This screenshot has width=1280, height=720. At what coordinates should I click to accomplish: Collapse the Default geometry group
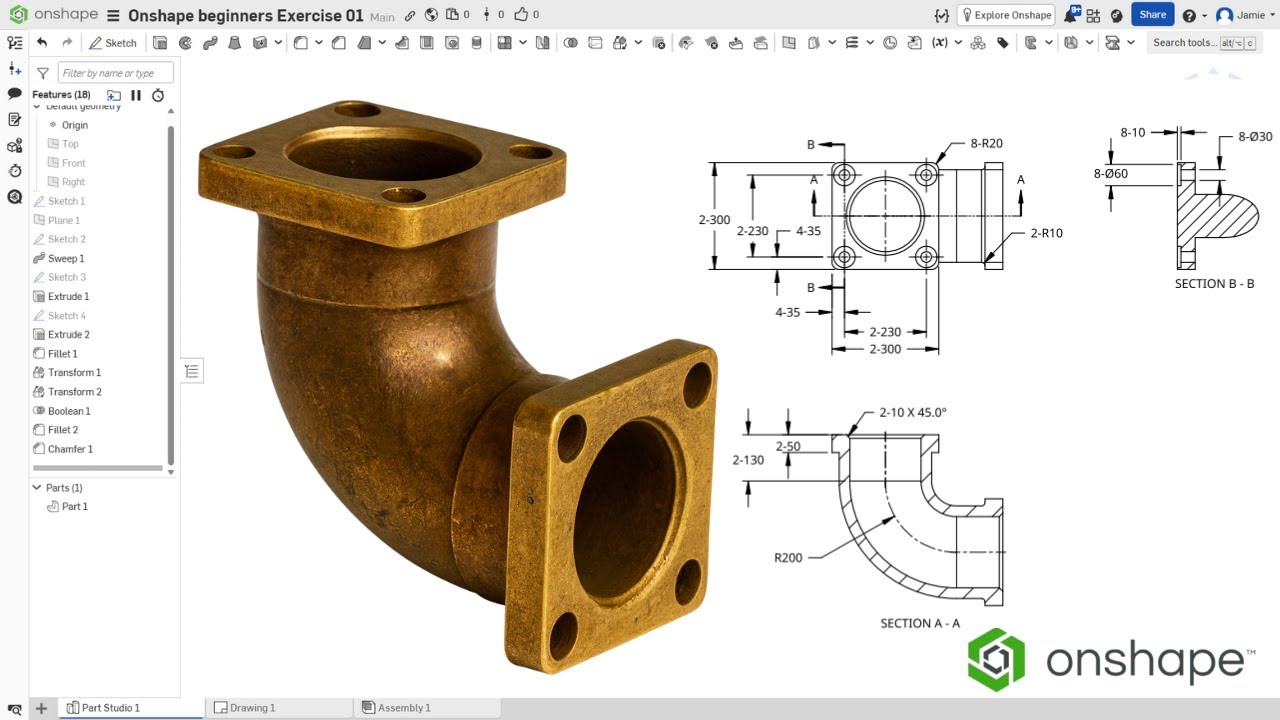tap(37, 106)
